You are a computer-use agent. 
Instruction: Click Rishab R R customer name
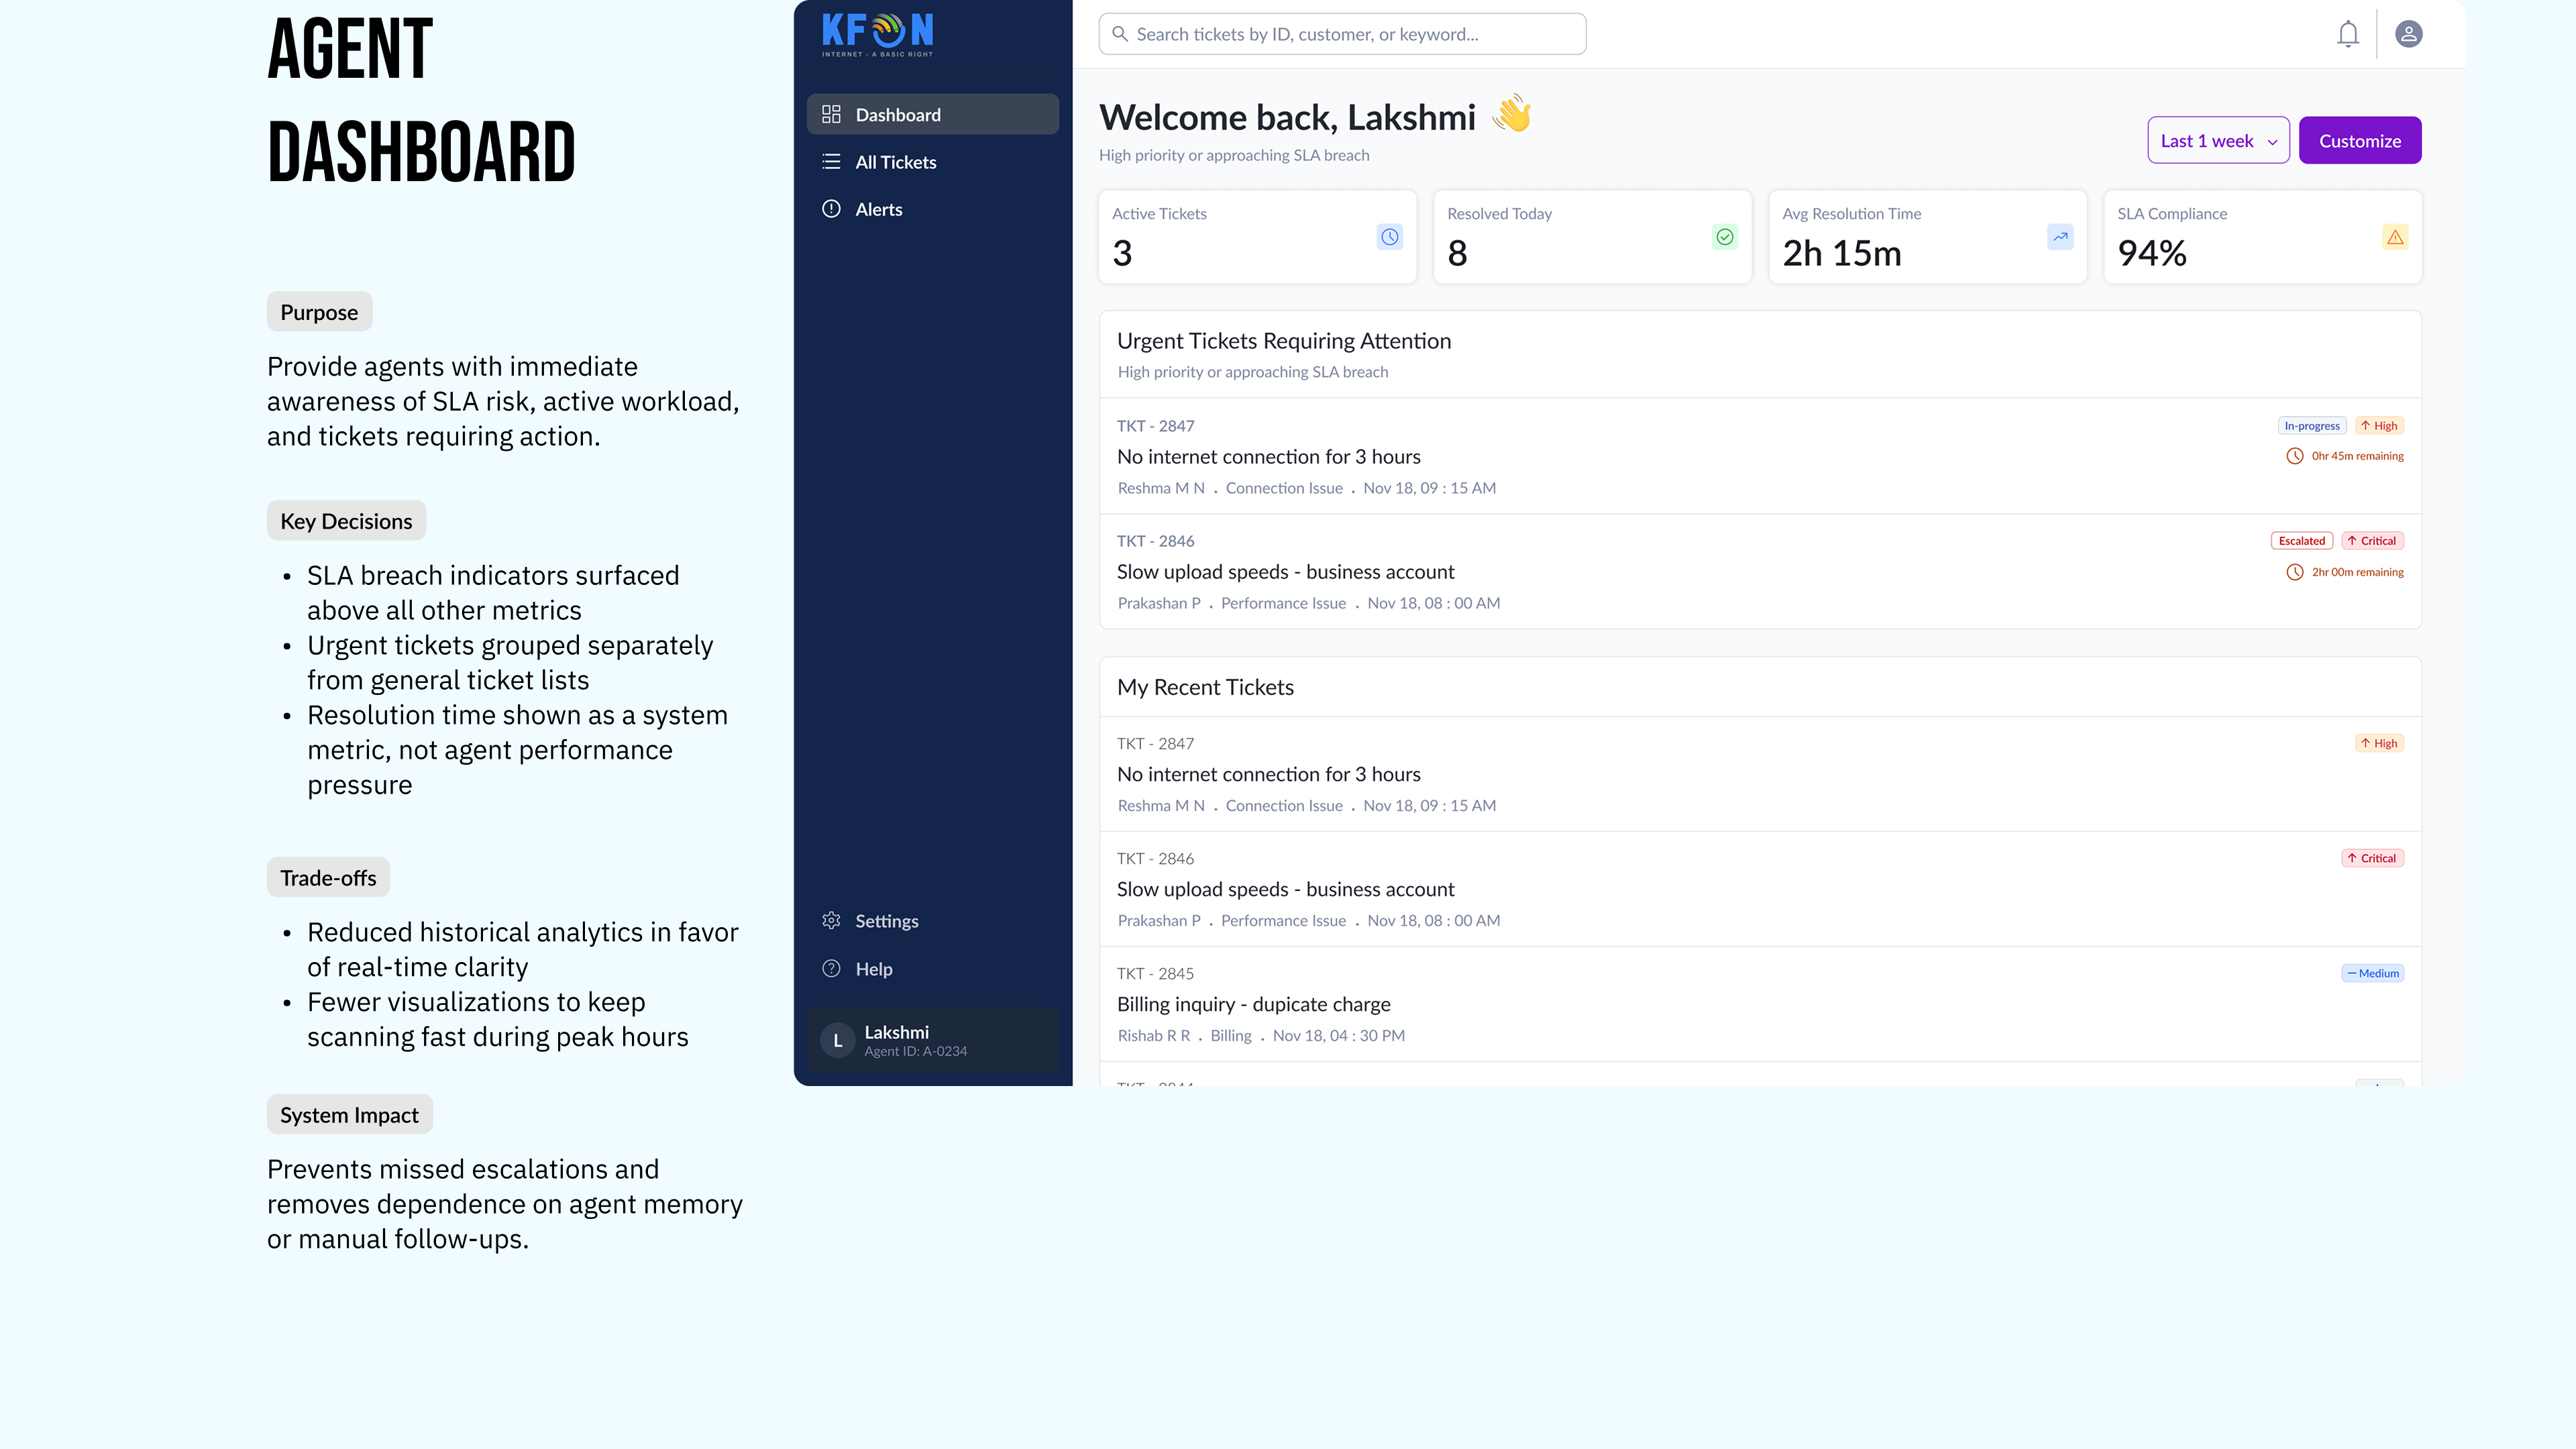(x=1153, y=1036)
